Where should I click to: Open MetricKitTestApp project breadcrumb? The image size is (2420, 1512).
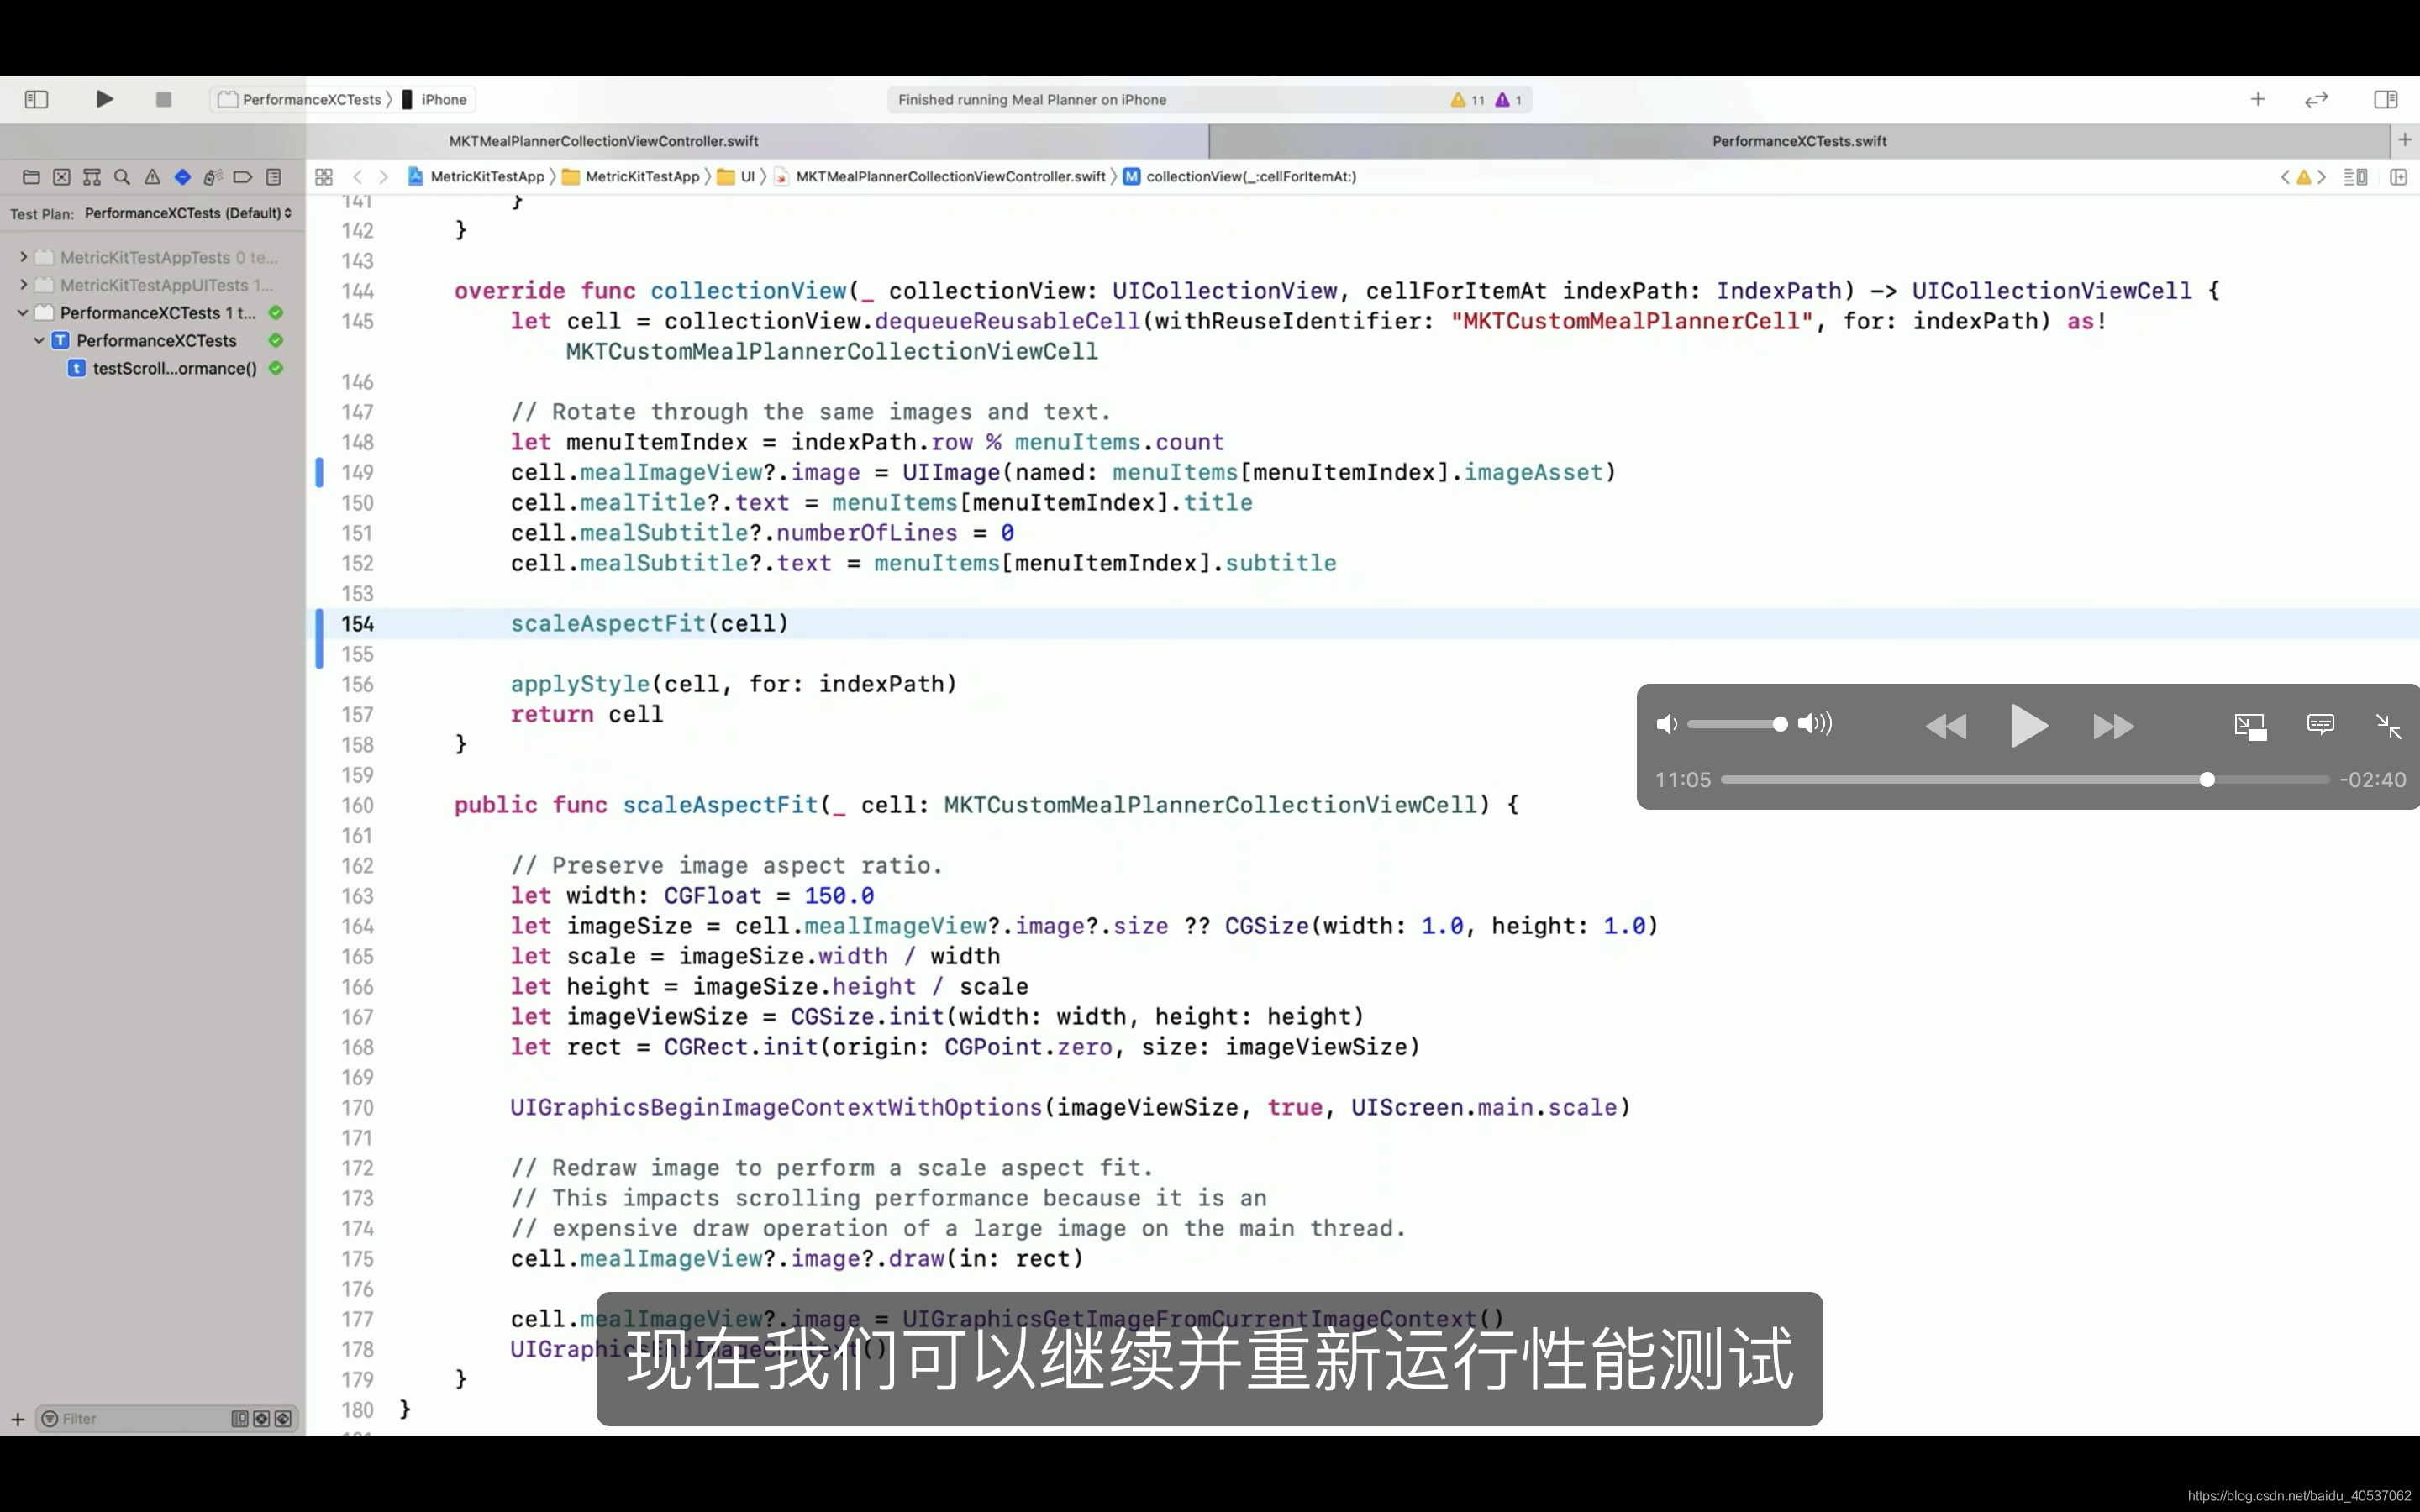(476, 177)
